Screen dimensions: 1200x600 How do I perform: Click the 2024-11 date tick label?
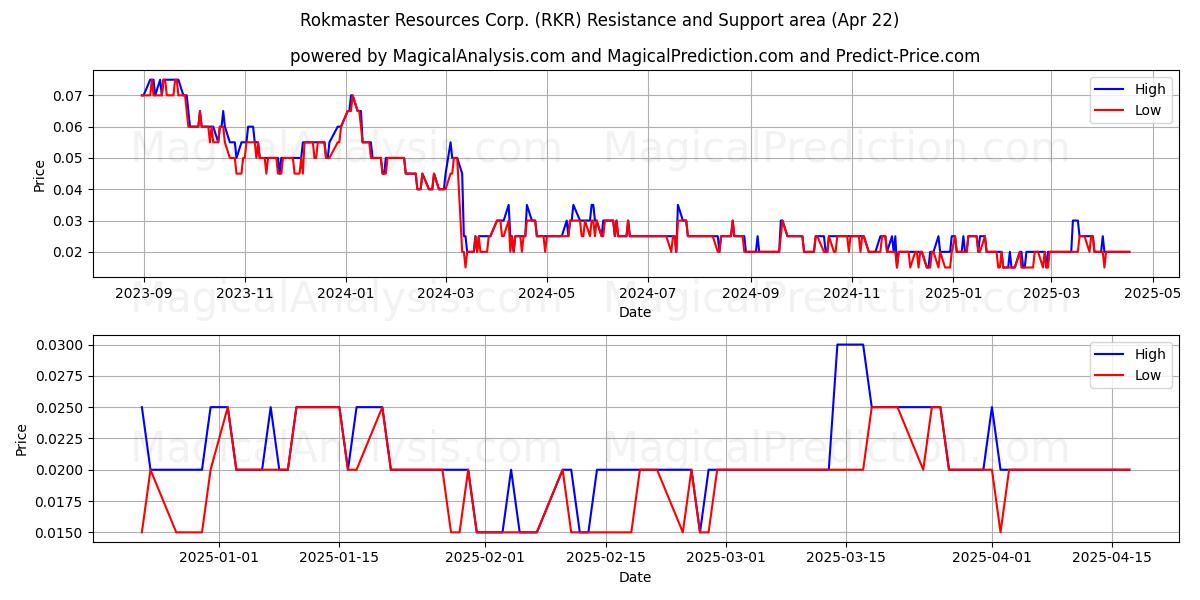click(851, 293)
